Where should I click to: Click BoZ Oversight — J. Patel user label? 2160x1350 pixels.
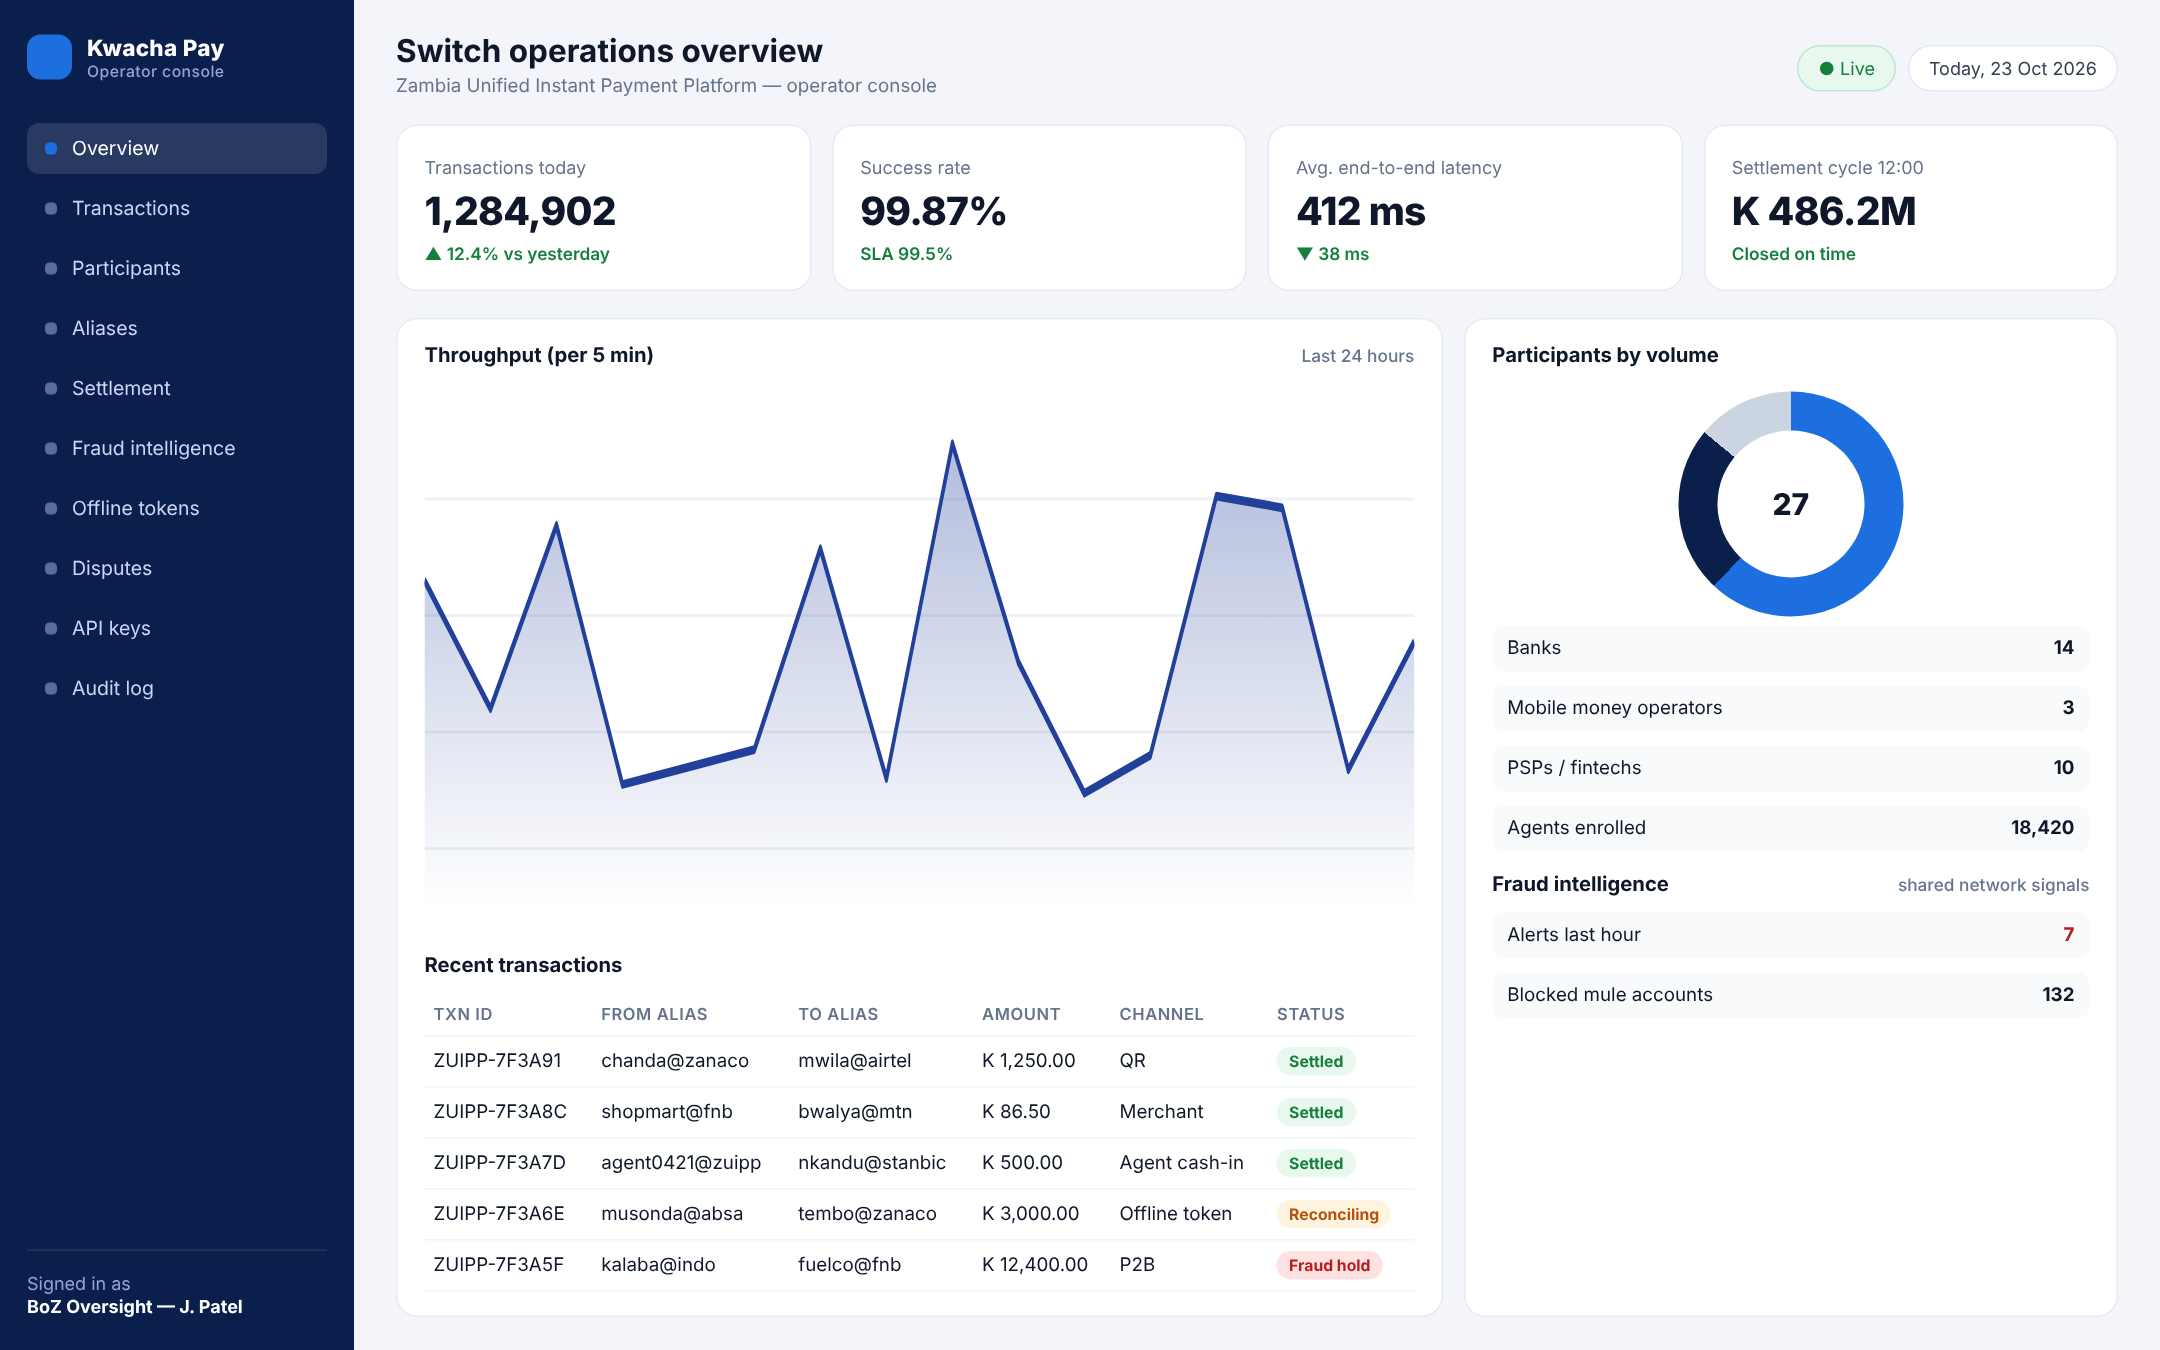pyautogui.click(x=135, y=1307)
